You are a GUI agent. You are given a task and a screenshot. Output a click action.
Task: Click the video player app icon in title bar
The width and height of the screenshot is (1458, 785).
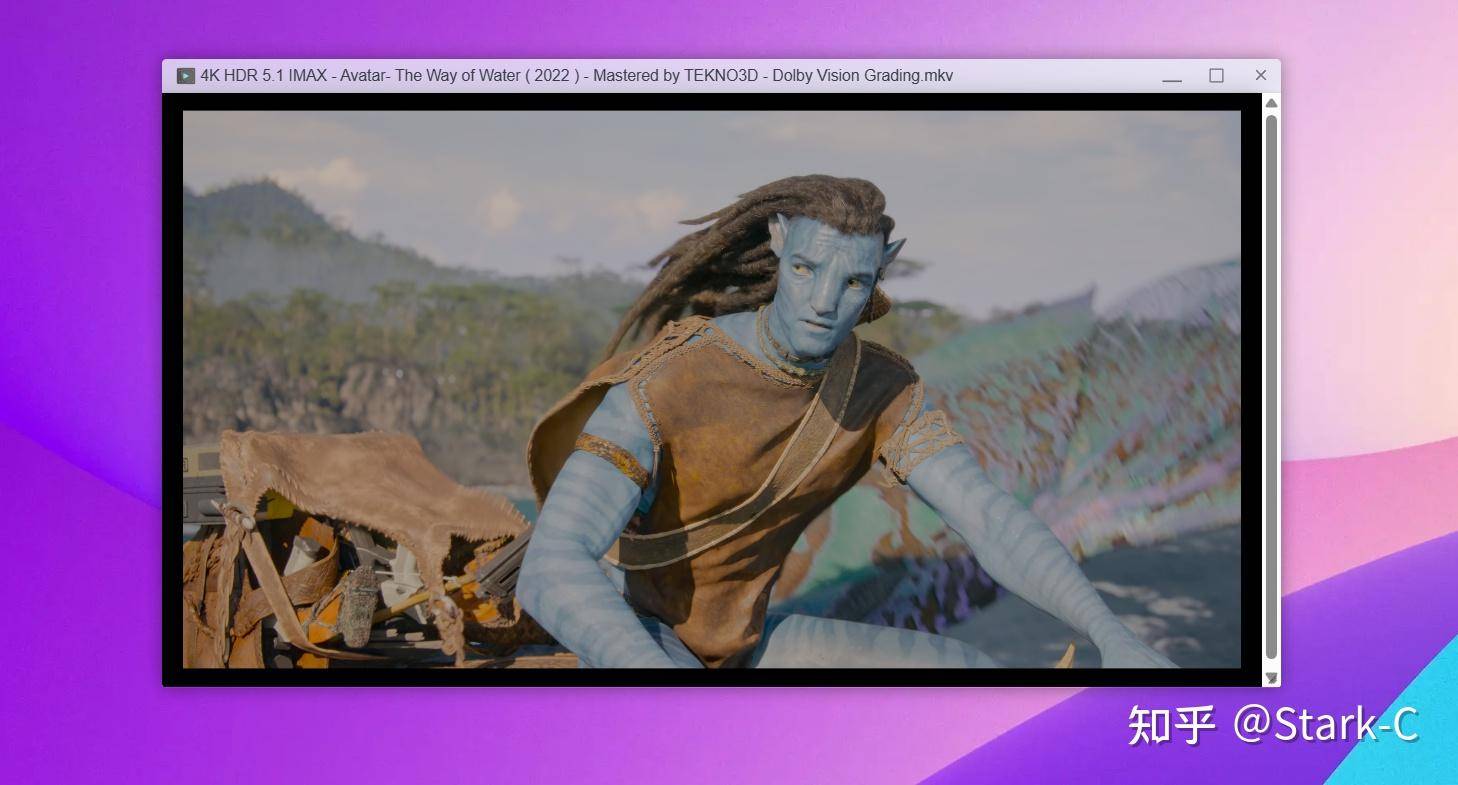pyautogui.click(x=185, y=76)
